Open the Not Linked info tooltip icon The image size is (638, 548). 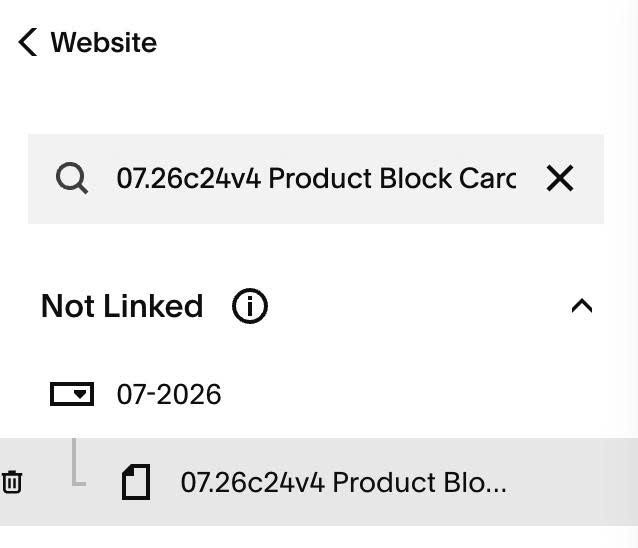[x=249, y=306]
